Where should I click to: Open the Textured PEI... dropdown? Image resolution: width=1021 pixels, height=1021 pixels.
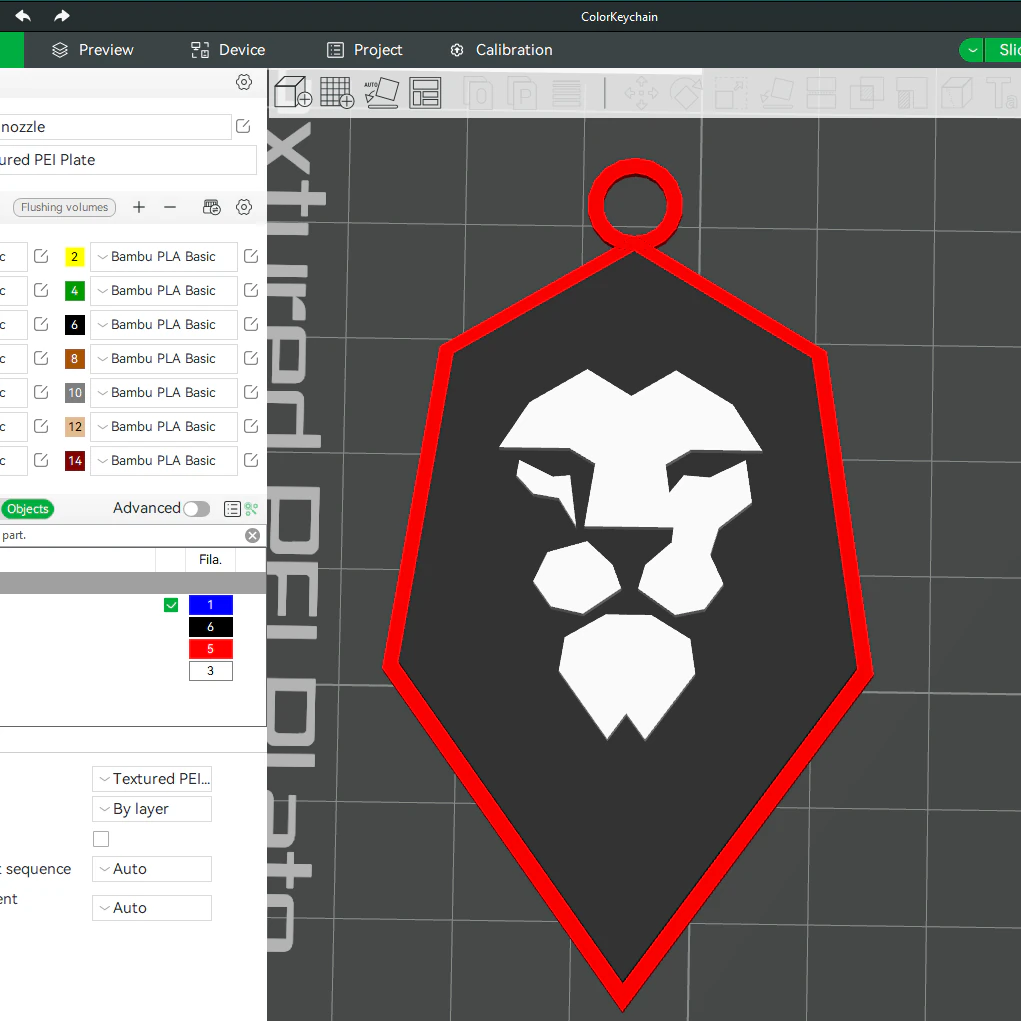[152, 779]
